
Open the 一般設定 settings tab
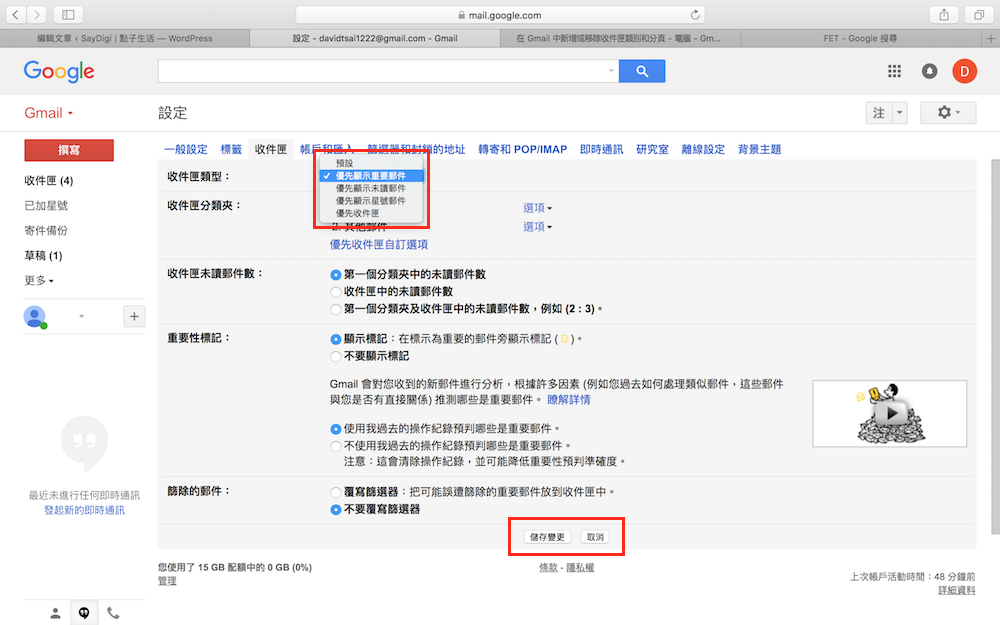pos(186,149)
